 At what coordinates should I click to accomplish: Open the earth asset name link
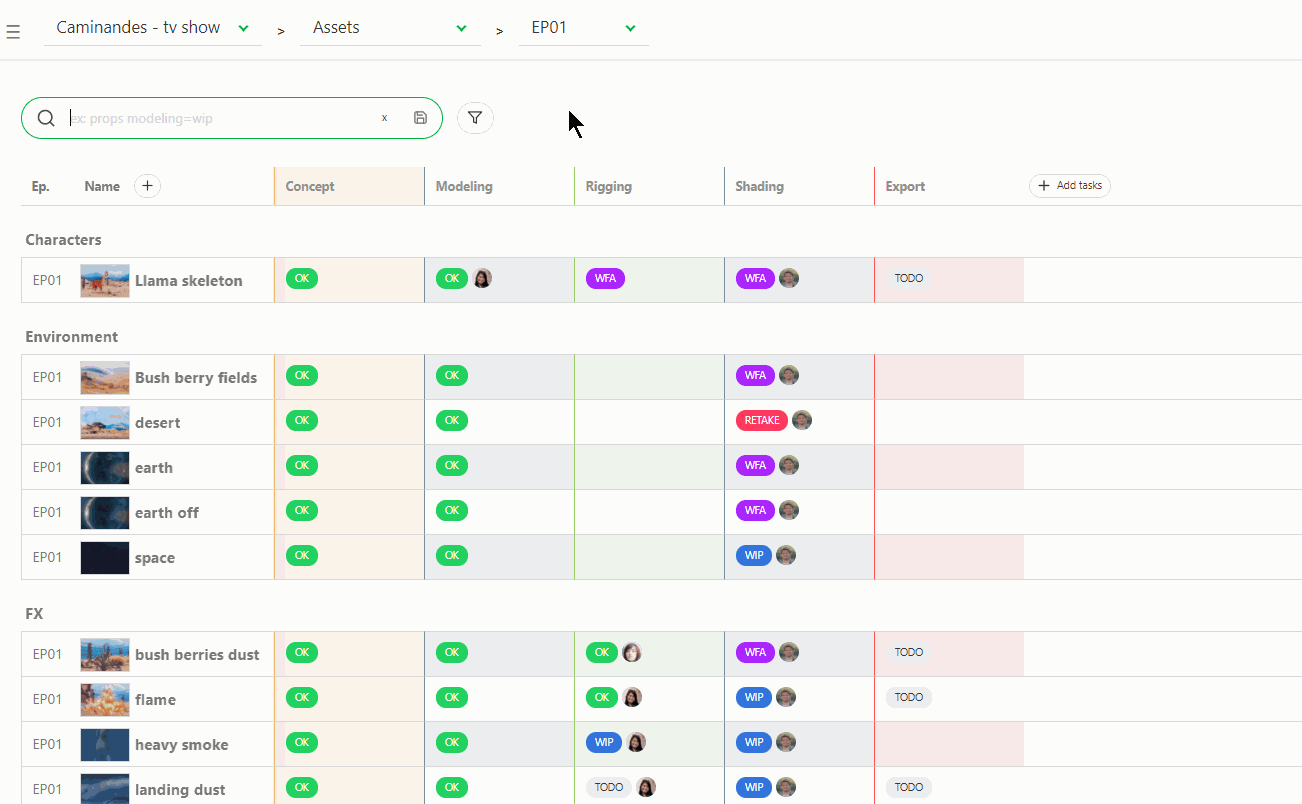click(x=156, y=467)
